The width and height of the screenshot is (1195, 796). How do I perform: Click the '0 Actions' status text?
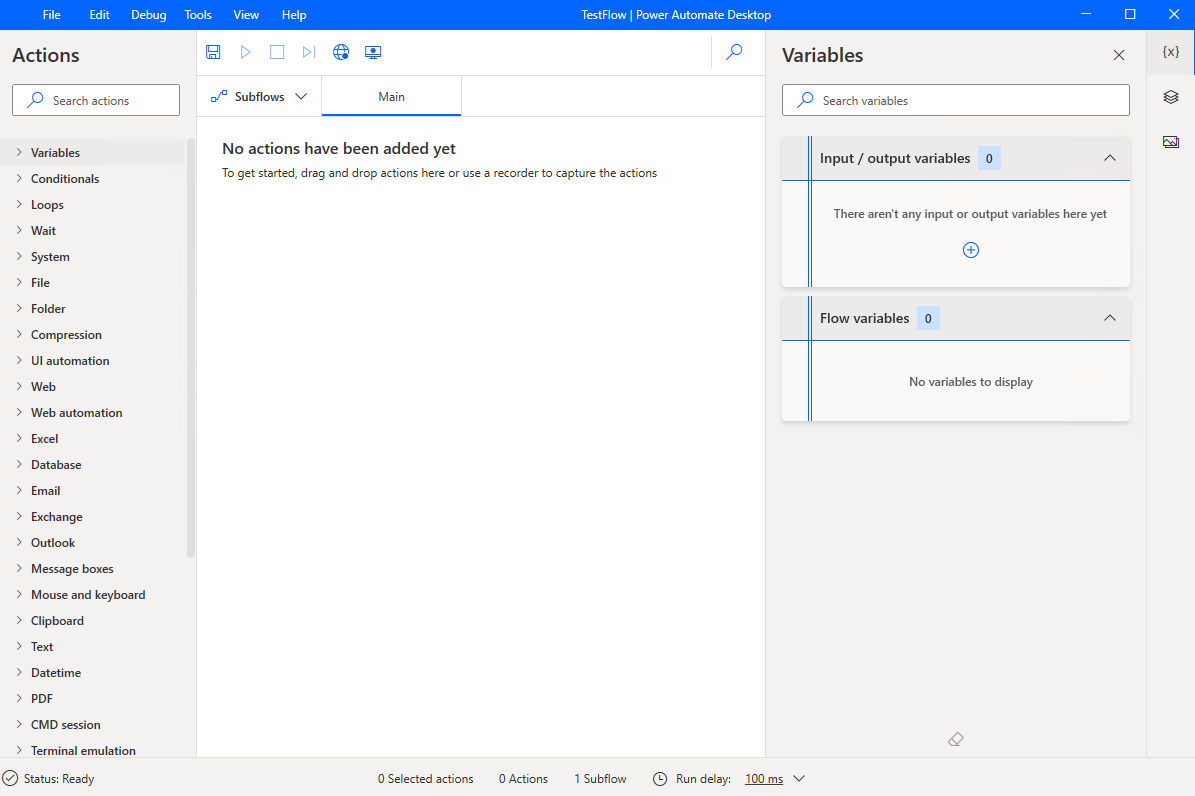coord(524,778)
